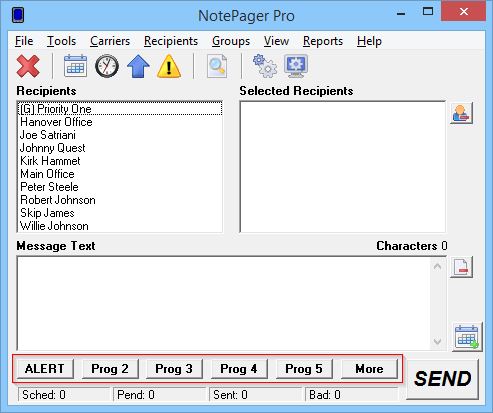Open the File menu
This screenshot has height=413, width=493.
point(24,41)
